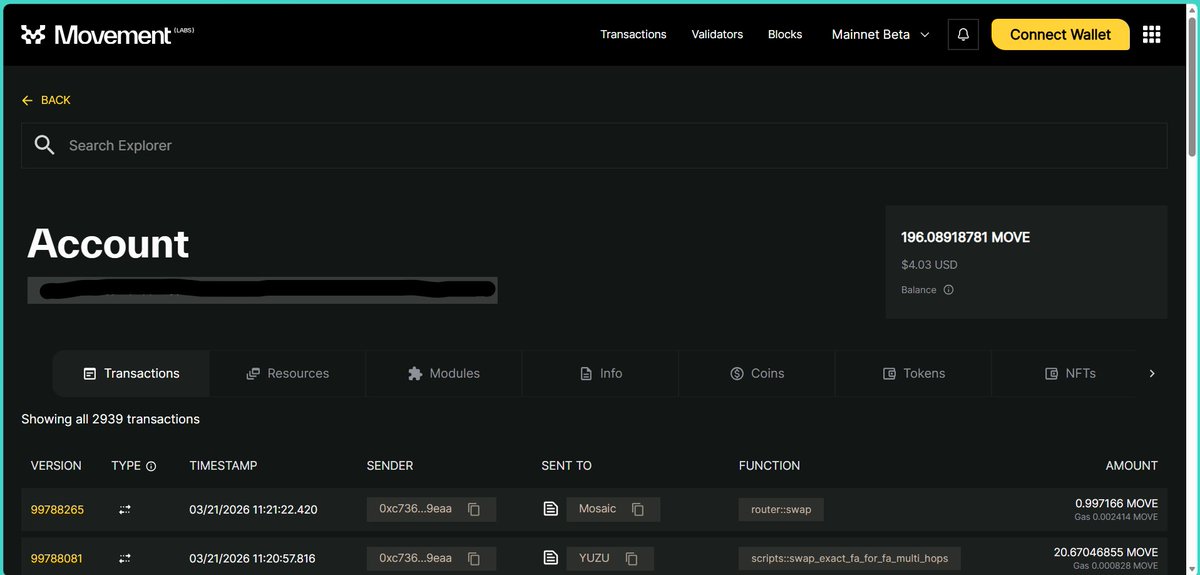Click the TIMESTAMP column header
Viewport: 1200px width, 575px height.
point(223,466)
